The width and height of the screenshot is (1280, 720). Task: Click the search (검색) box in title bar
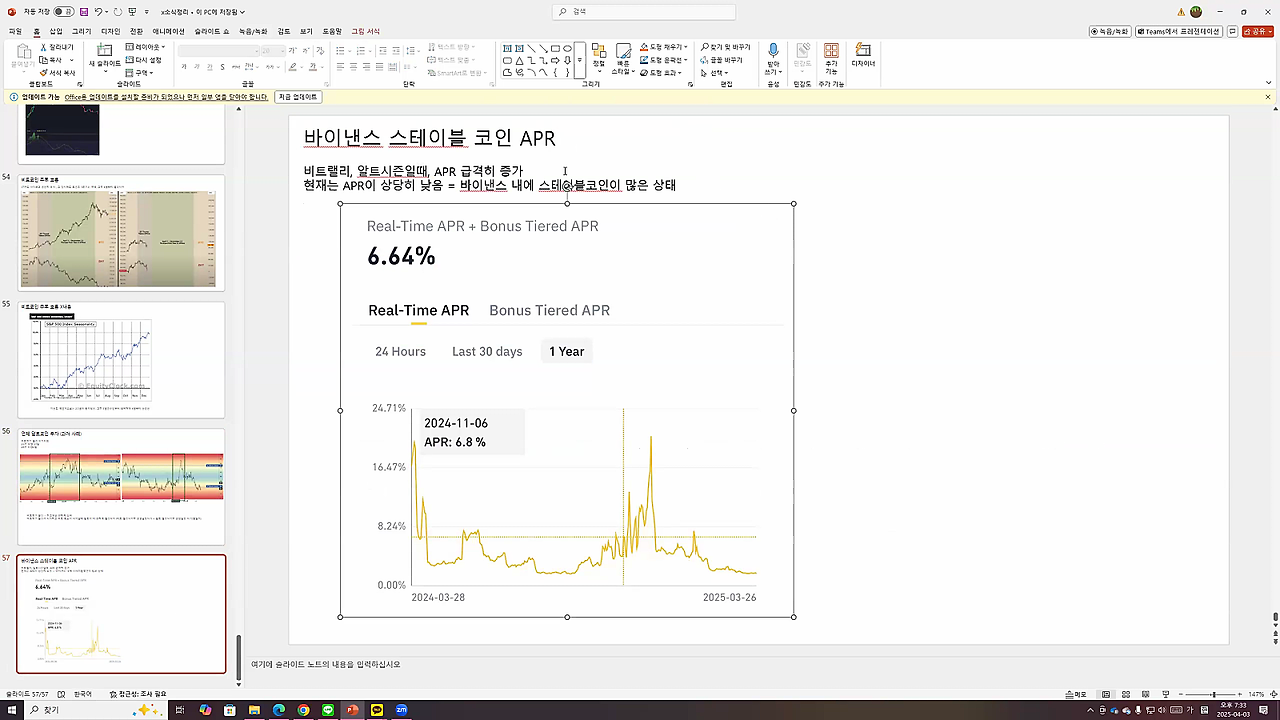point(643,12)
